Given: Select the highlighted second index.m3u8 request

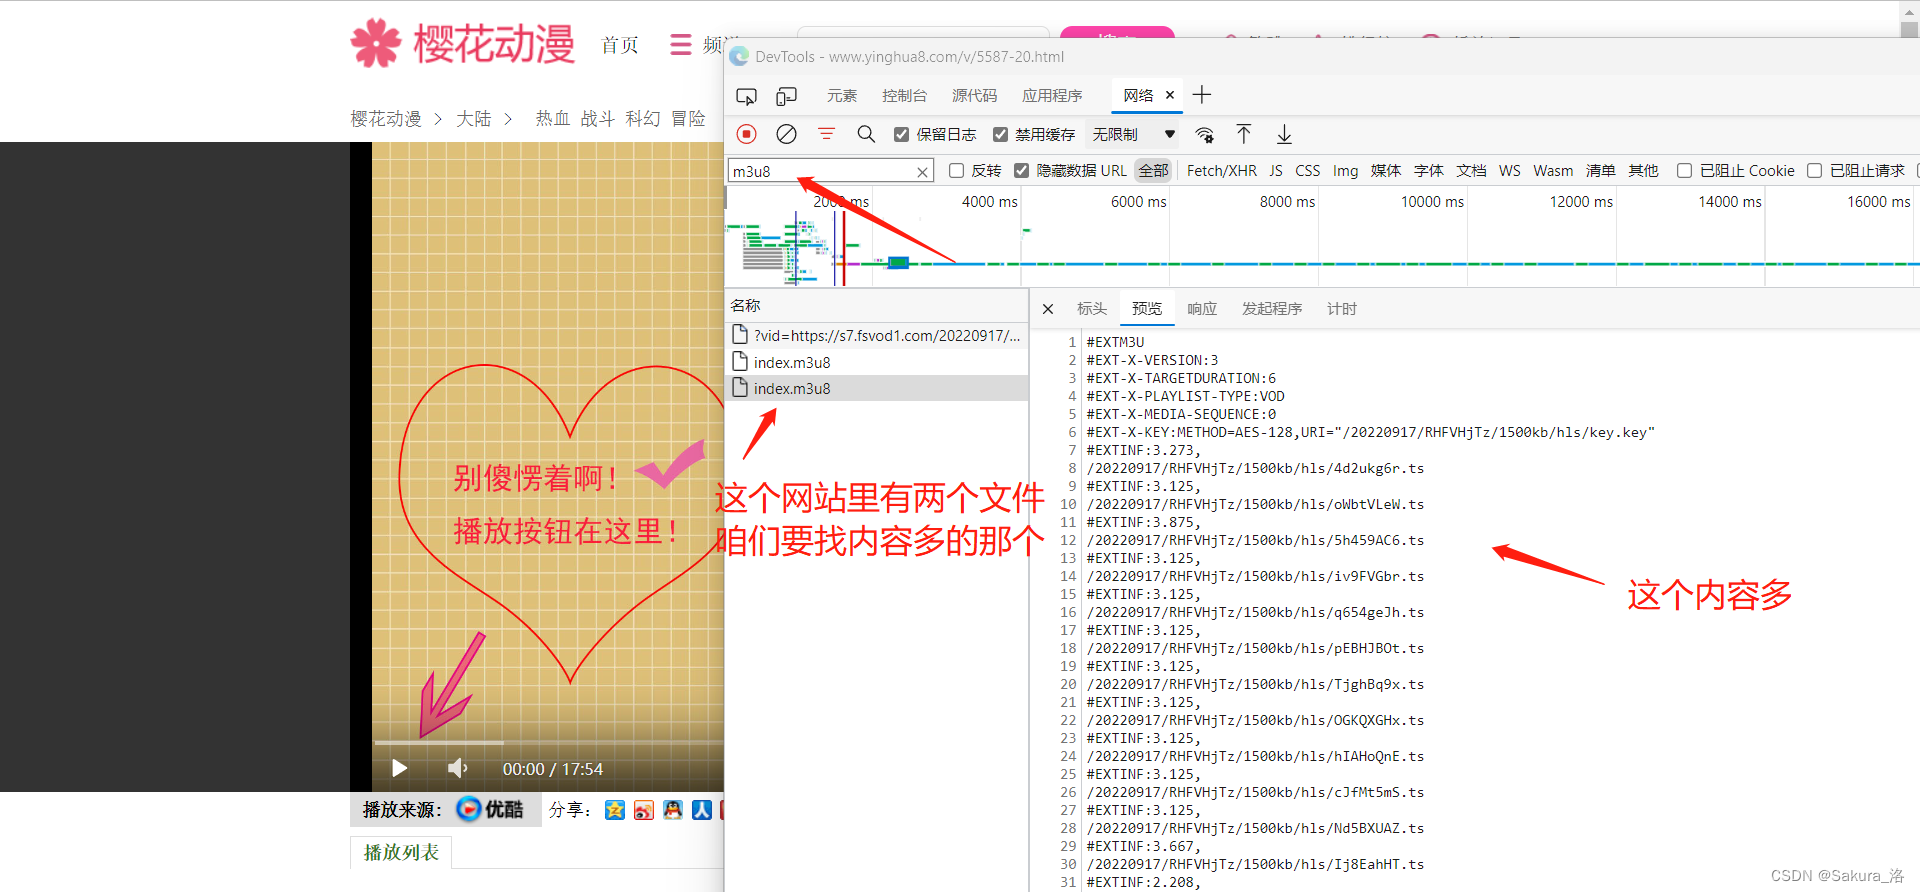Looking at the screenshot, I should 877,388.
